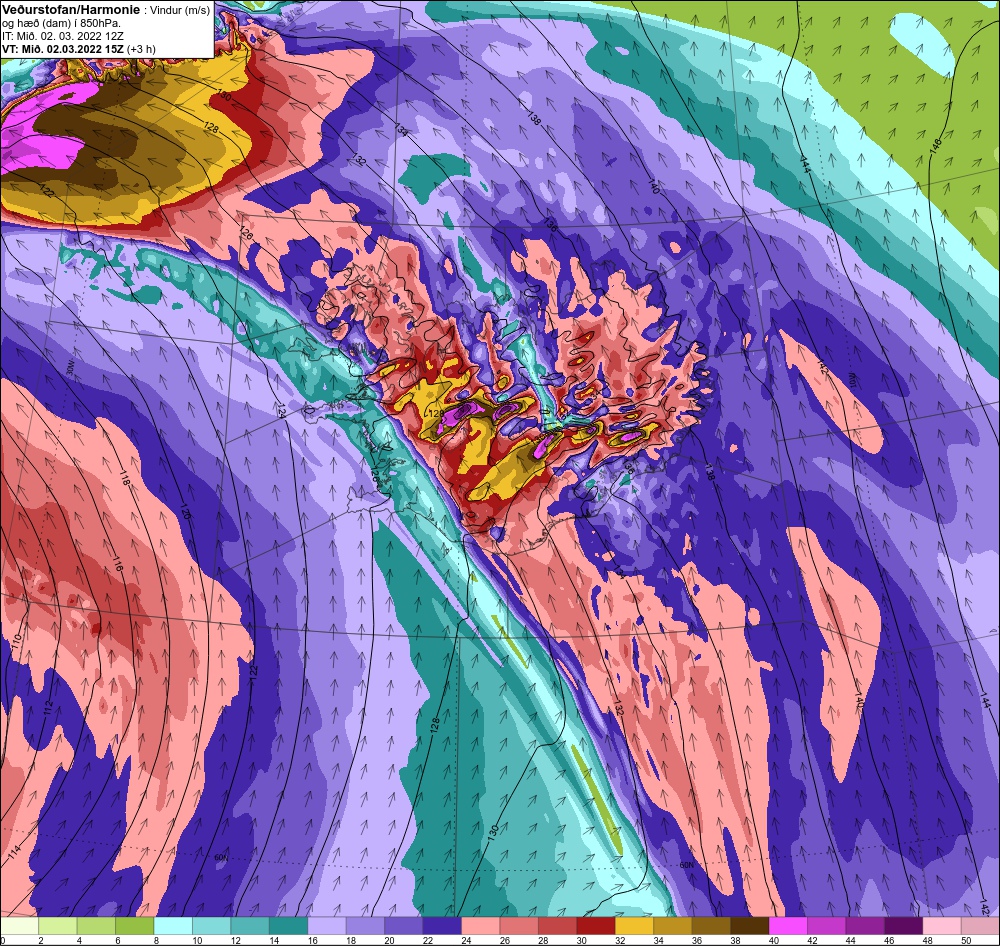This screenshot has width=1000, height=946.
Task: Select the 14–16 m/s dark teal legend swatch
Action: pyautogui.click(x=288, y=926)
